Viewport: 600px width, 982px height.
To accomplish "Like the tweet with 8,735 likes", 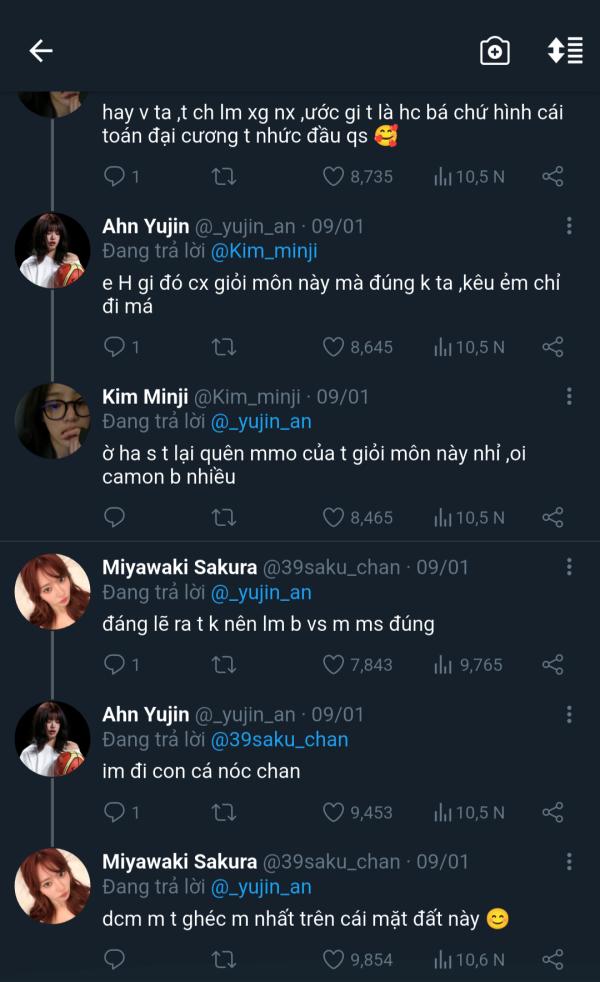I will [333, 176].
